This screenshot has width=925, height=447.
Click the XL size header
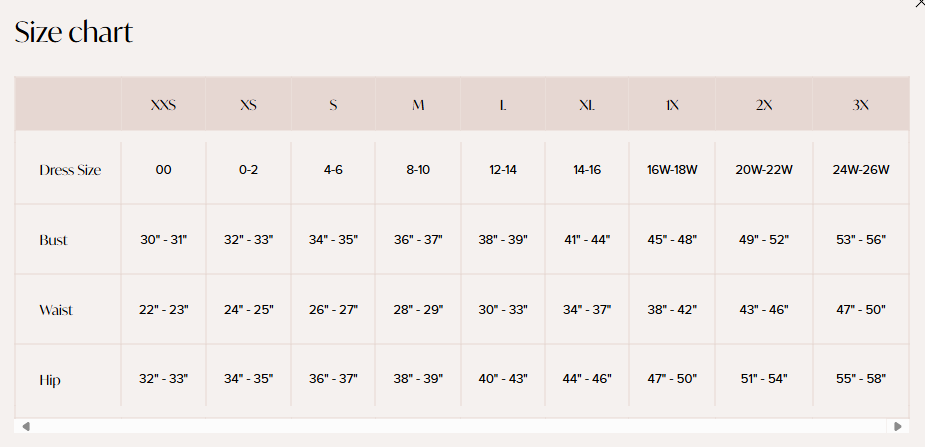587,105
